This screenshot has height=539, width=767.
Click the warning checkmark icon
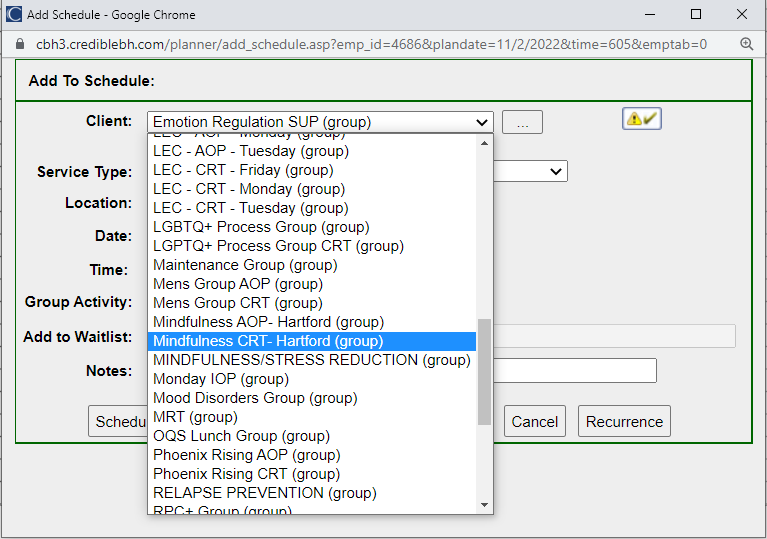641,118
